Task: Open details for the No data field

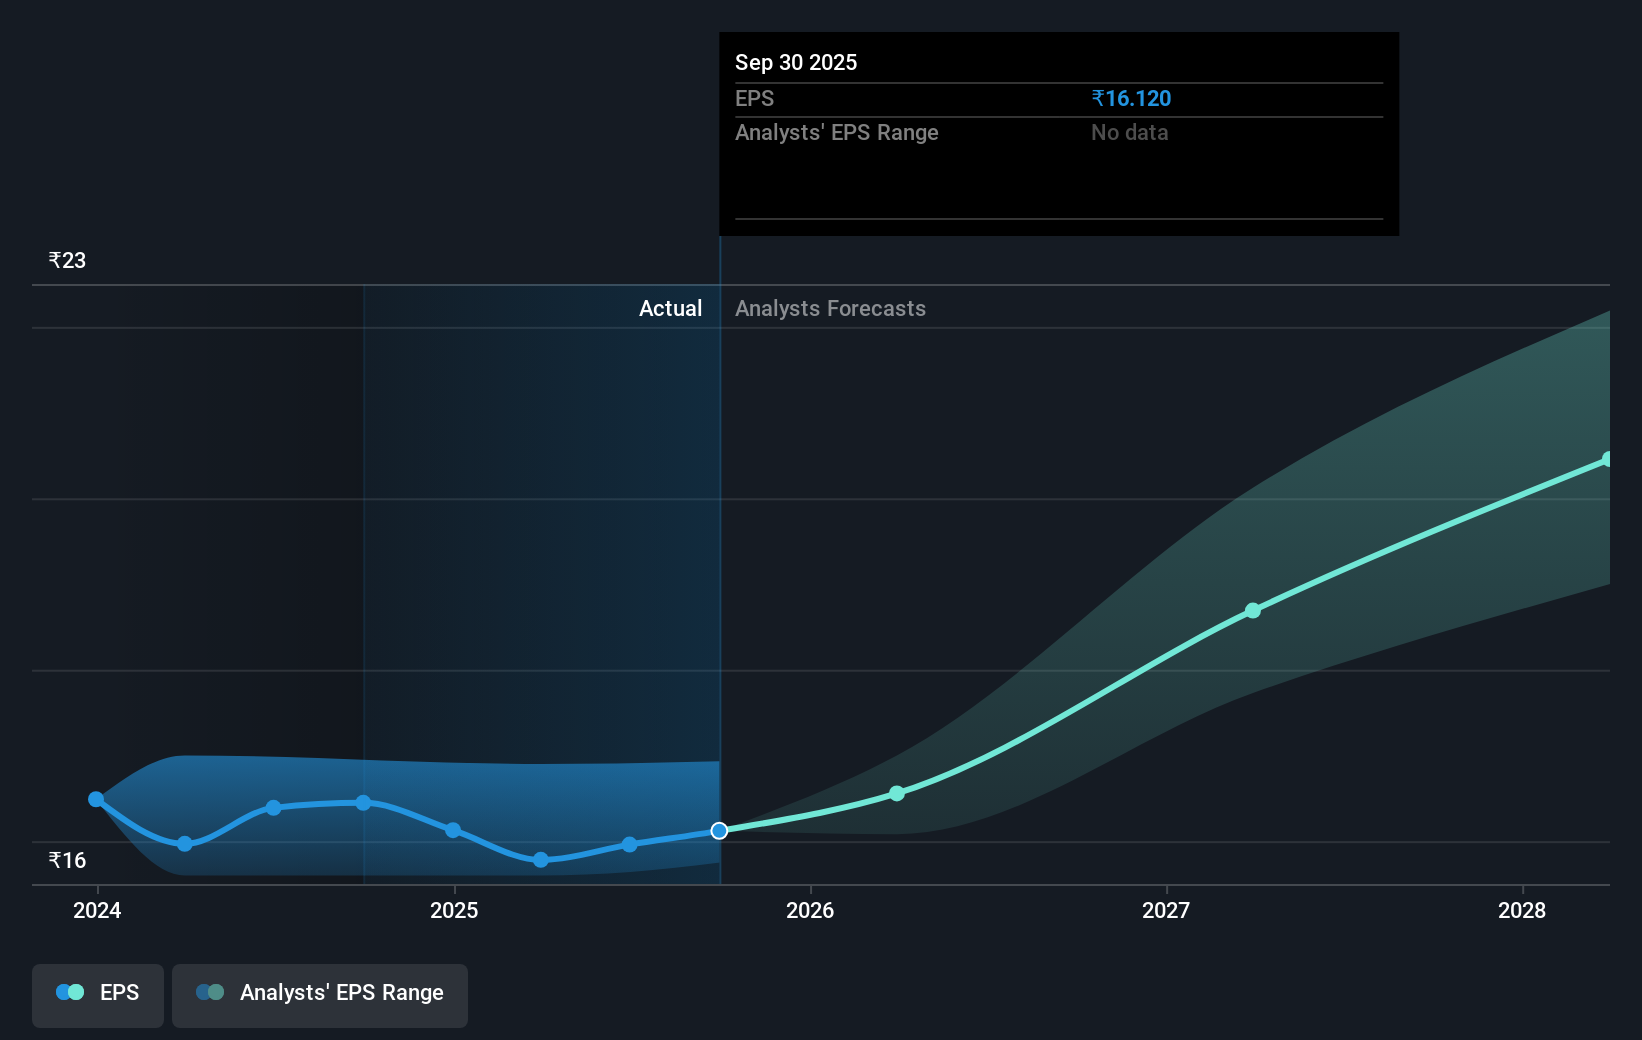Action: pyautogui.click(x=1129, y=132)
